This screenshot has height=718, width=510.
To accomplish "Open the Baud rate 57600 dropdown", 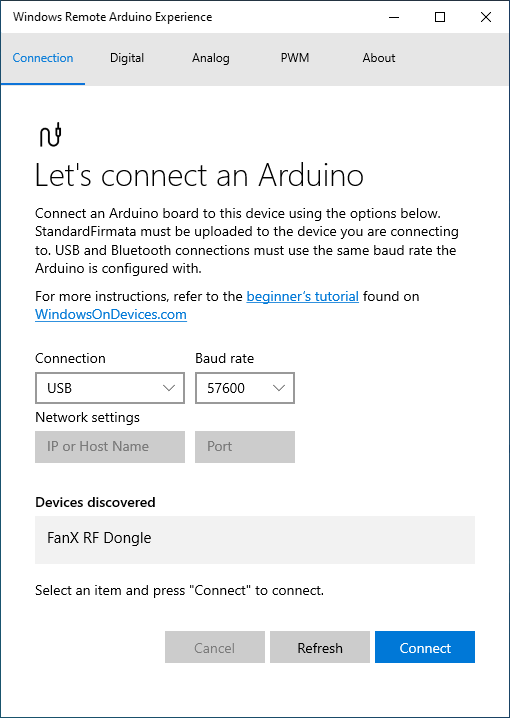I will (245, 388).
